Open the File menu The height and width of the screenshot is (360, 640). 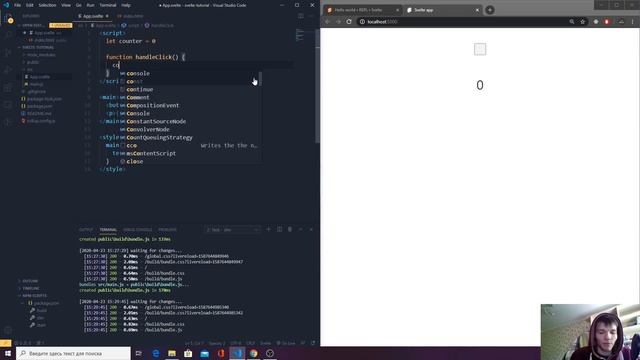tap(17, 5)
